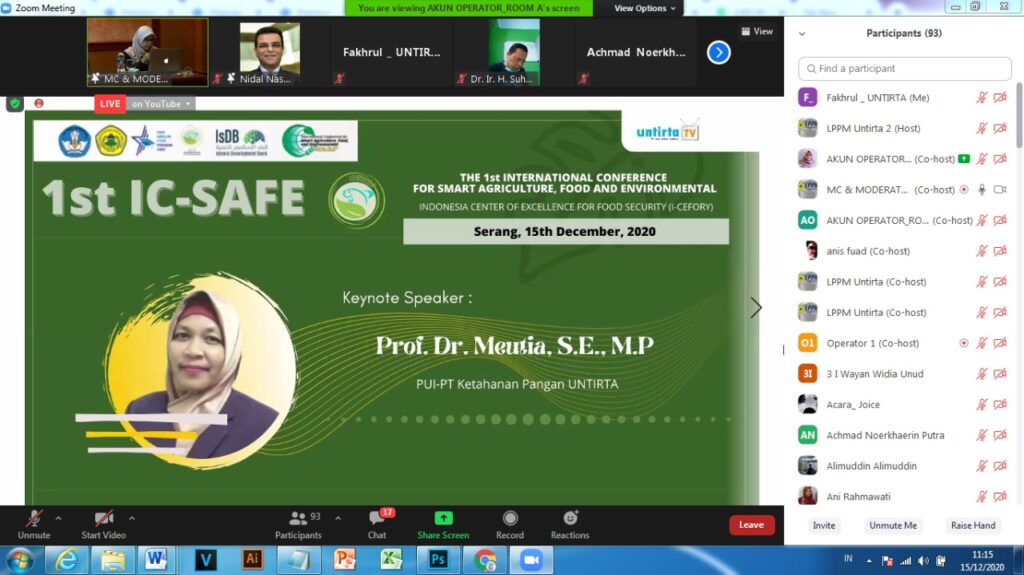Screen dimensions: 1024x575
Task: Click the Zoom Meeting window title
Action: pos(45,8)
